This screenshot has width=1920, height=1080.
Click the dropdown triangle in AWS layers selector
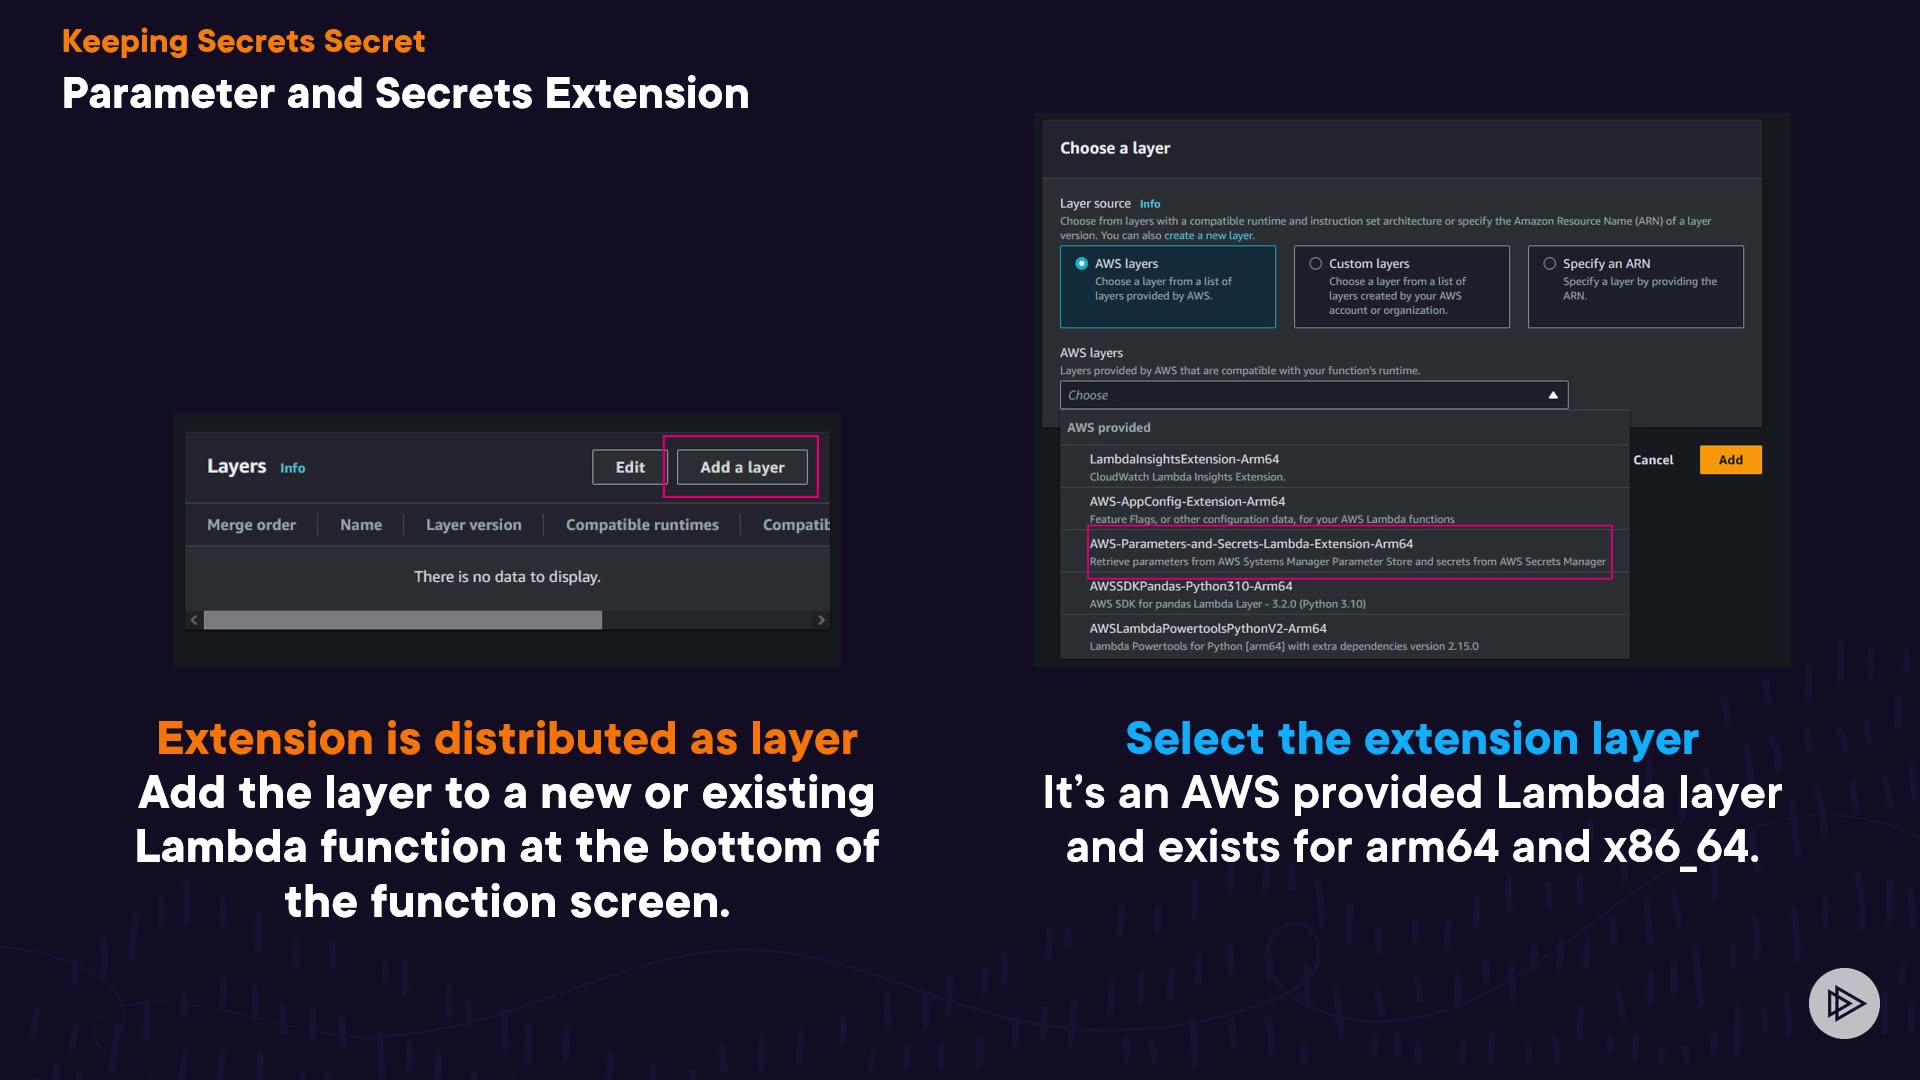(1553, 395)
